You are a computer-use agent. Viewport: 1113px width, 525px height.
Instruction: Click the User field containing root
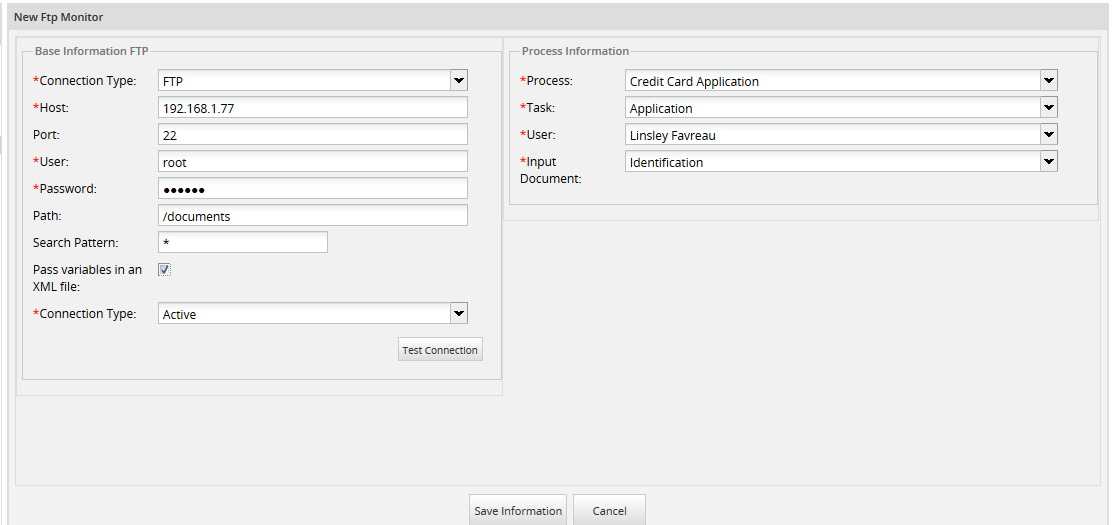[x=312, y=162]
